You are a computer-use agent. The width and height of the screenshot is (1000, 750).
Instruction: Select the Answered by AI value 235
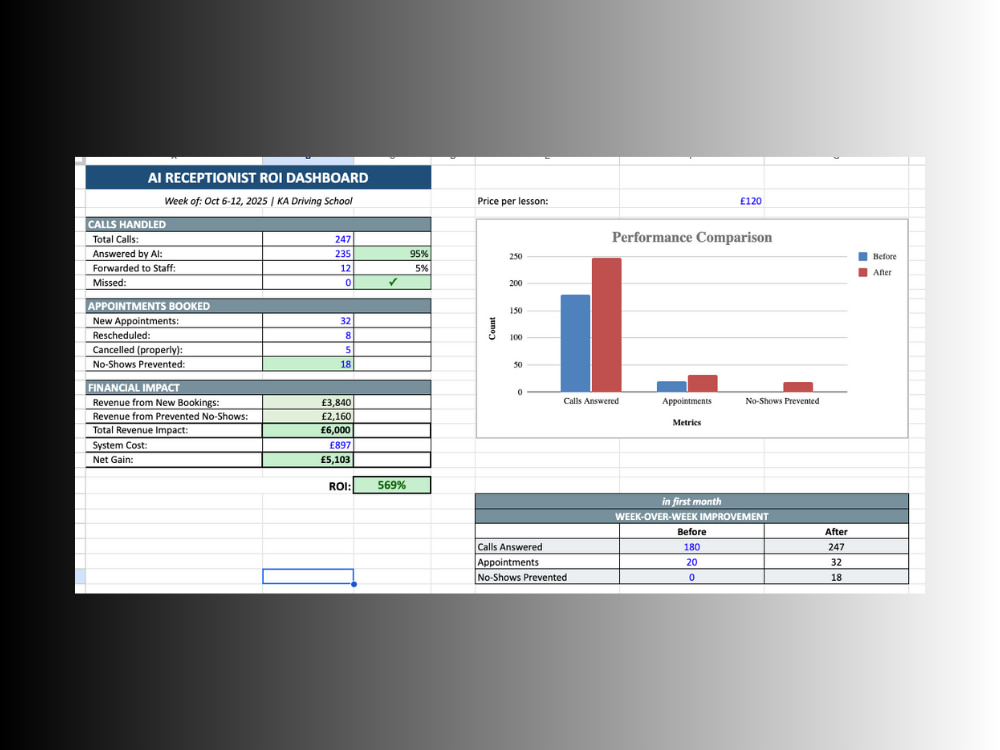point(308,254)
